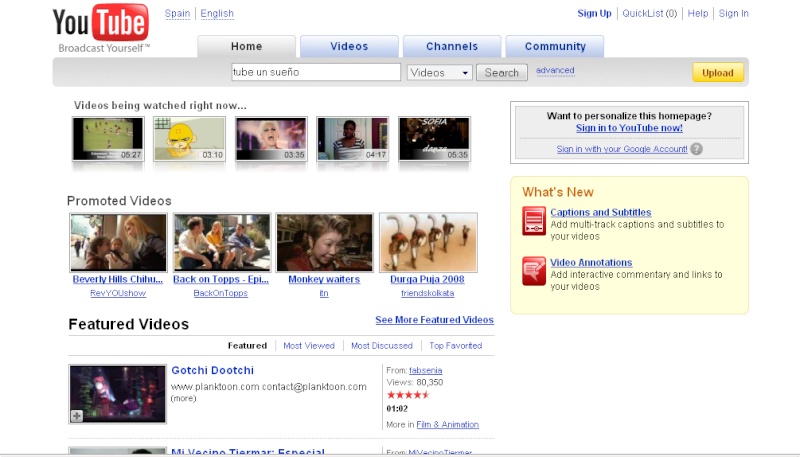Play the yellow cartoon thumbnail 03:10
The height and width of the screenshot is (457, 800).
(x=189, y=139)
